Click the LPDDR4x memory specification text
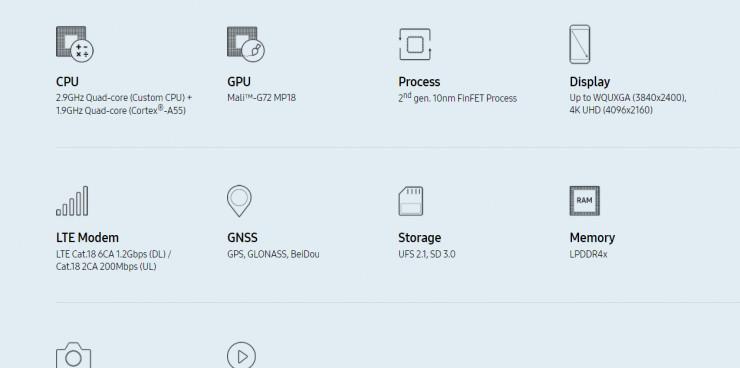This screenshot has height=368, width=740. point(588,254)
